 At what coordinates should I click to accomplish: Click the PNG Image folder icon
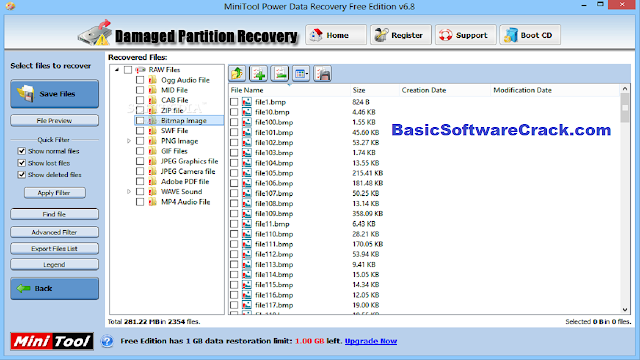click(153, 141)
